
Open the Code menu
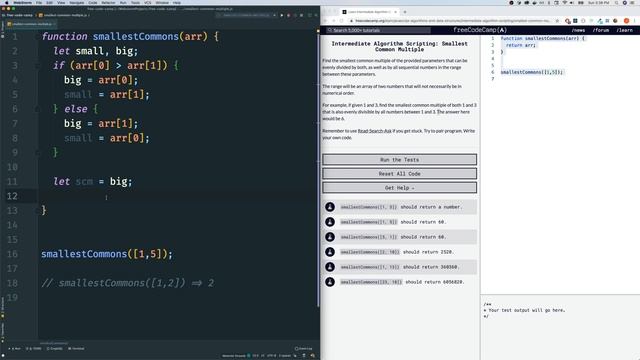[93, 2]
